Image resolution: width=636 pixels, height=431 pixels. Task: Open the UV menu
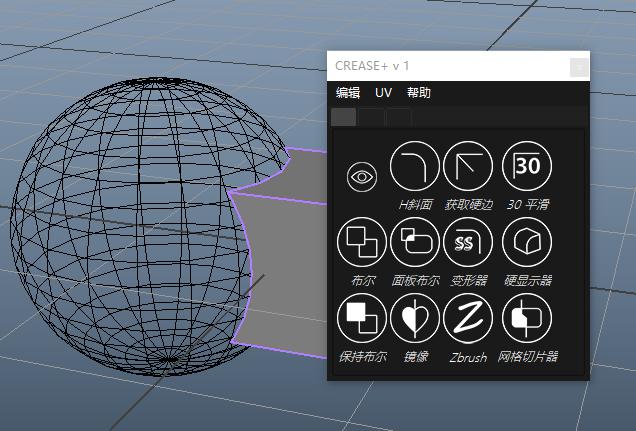tap(383, 93)
